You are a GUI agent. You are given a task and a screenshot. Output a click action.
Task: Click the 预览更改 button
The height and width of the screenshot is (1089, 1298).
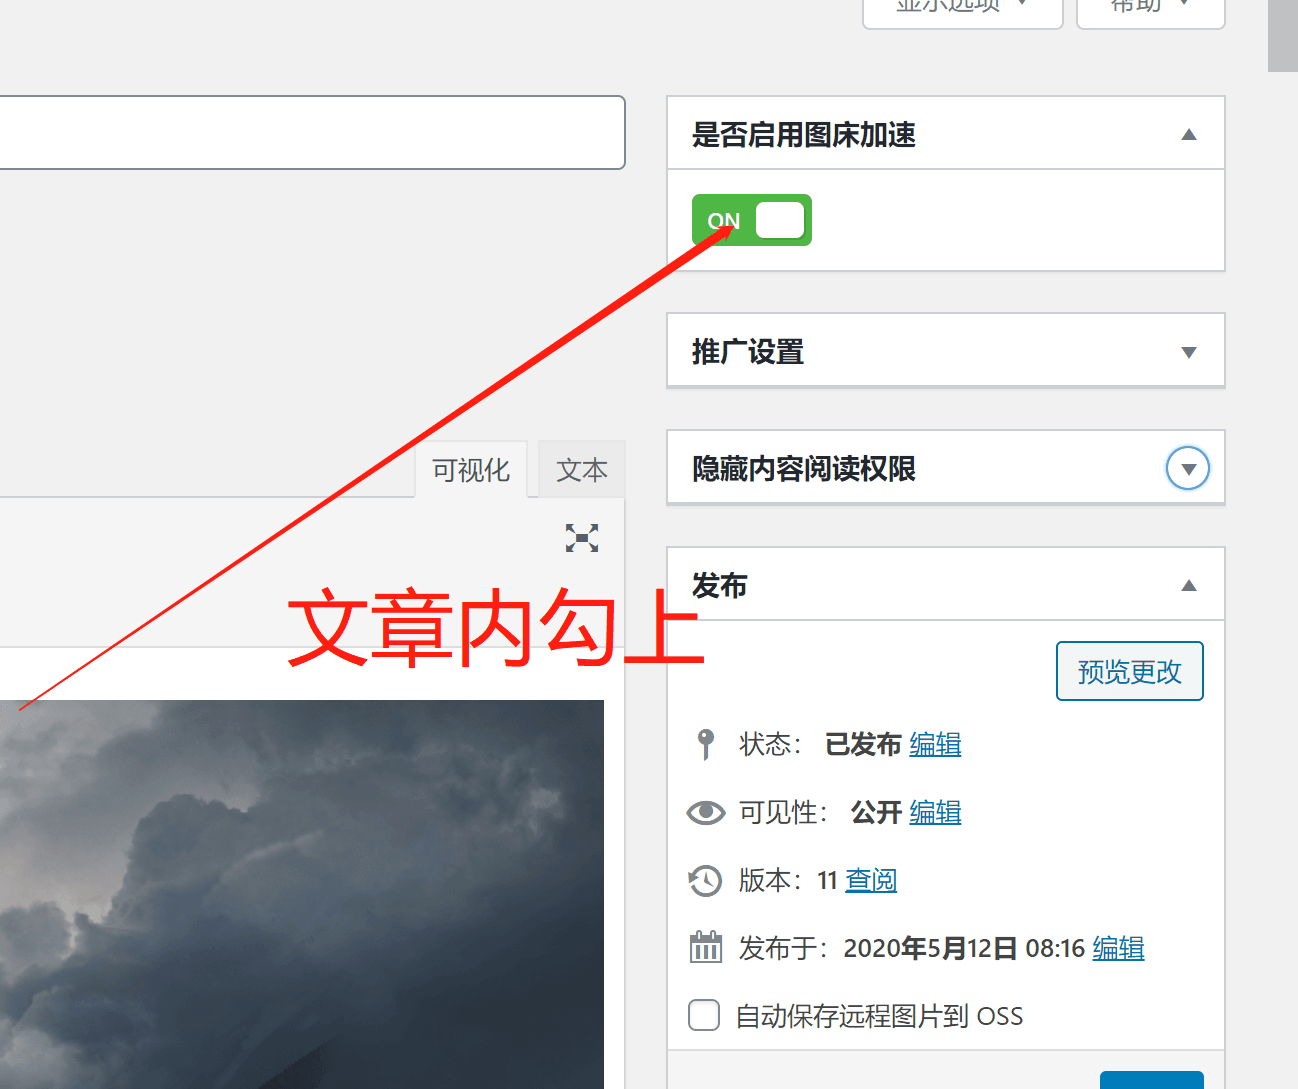pyautogui.click(x=1129, y=671)
